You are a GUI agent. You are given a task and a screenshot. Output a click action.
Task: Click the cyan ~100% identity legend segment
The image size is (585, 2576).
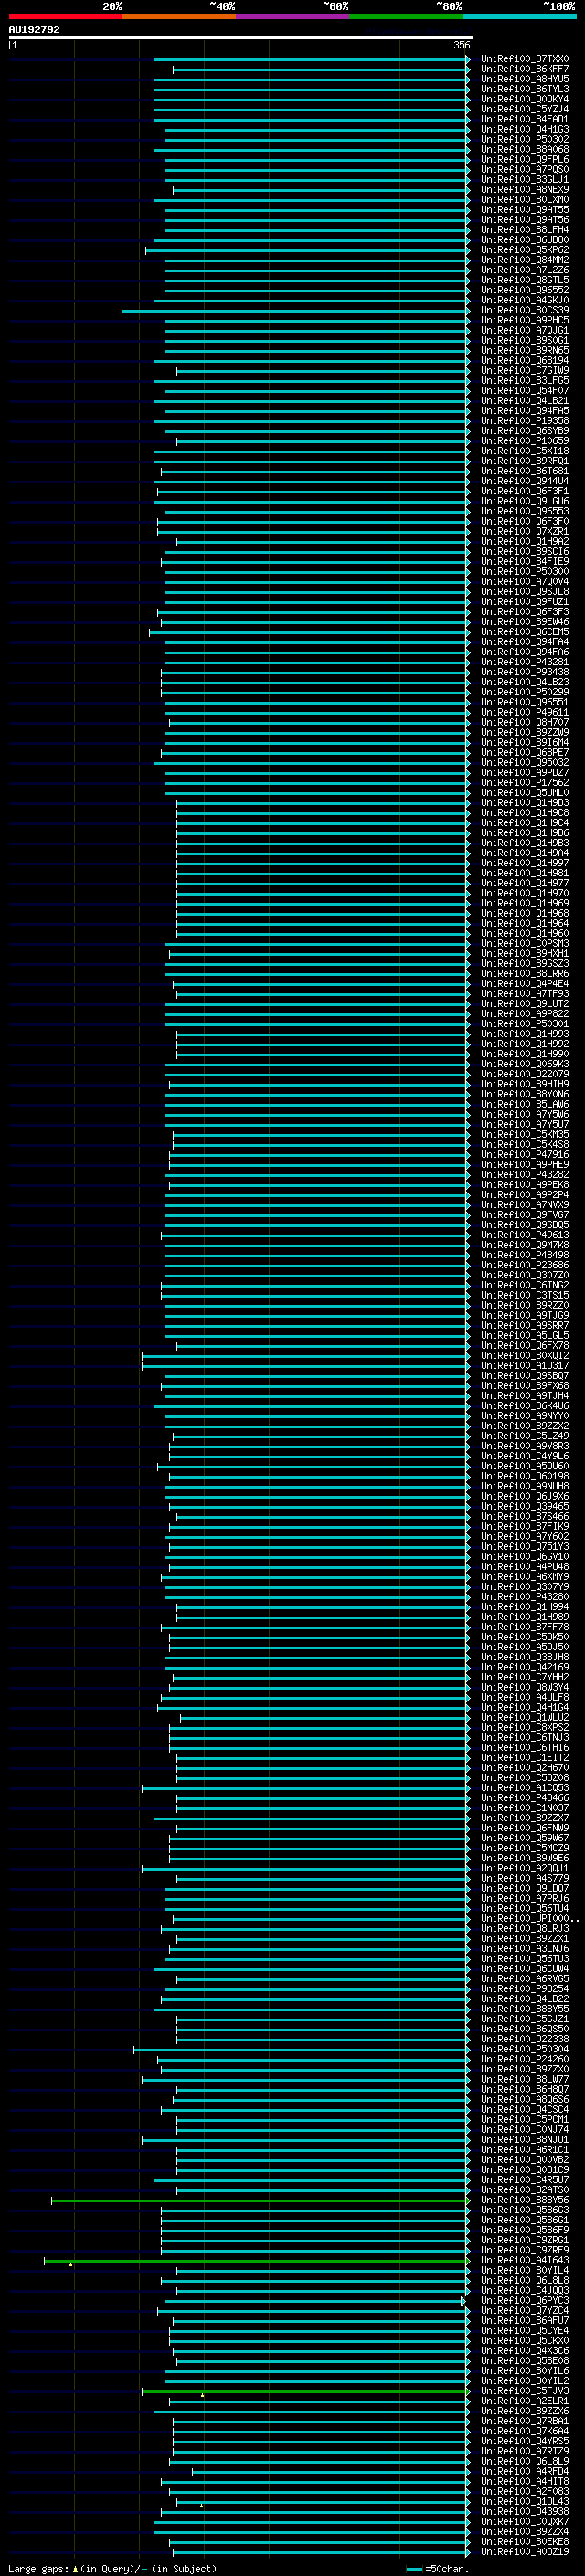coord(520,17)
